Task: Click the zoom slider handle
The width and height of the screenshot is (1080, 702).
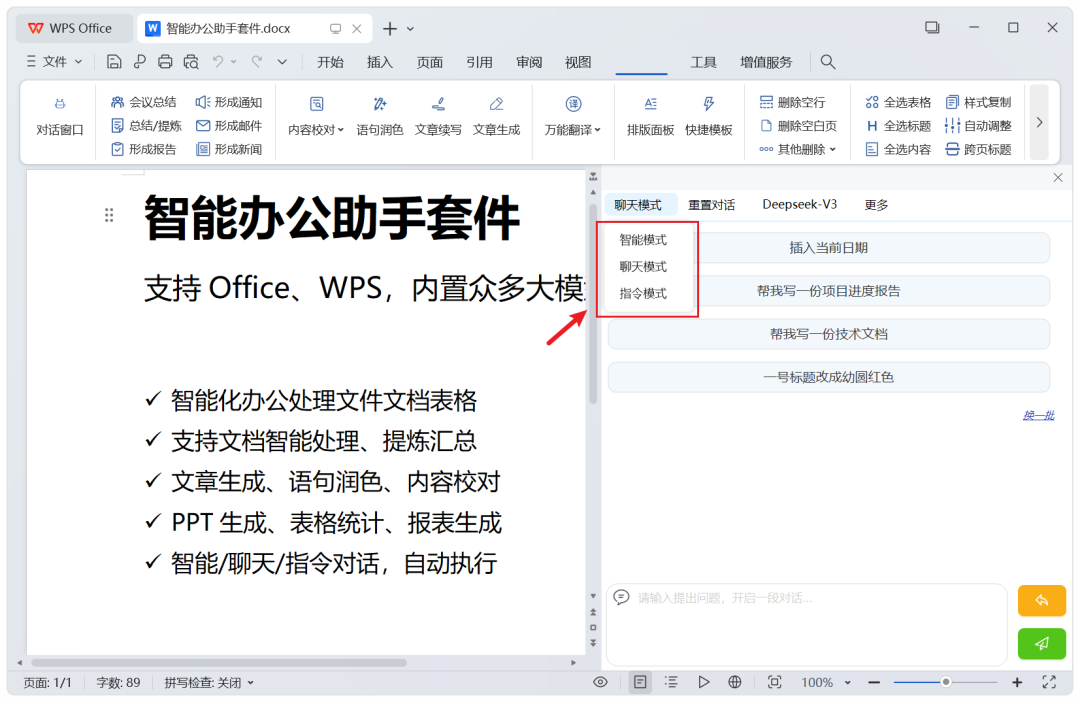Action: (x=946, y=682)
